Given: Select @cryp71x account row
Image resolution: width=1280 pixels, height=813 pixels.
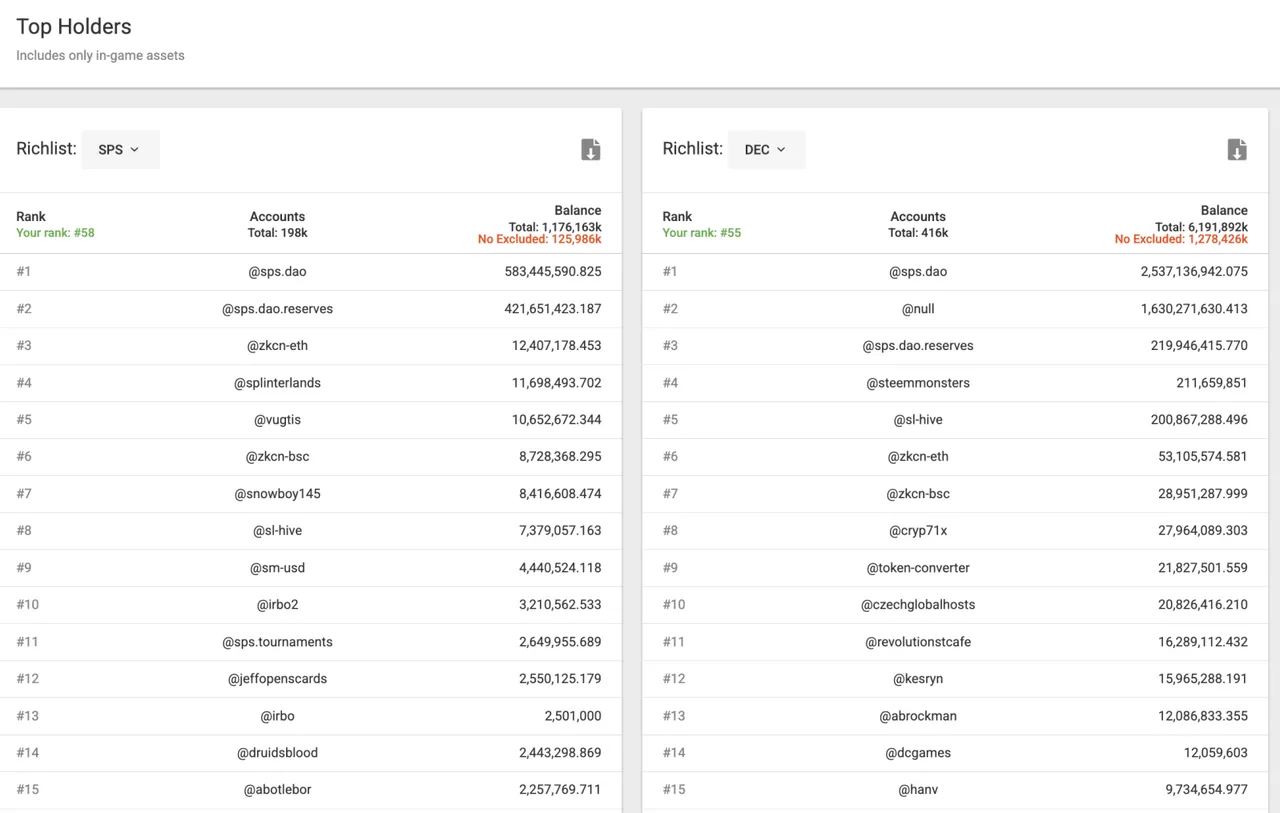Looking at the screenshot, I should coord(955,531).
